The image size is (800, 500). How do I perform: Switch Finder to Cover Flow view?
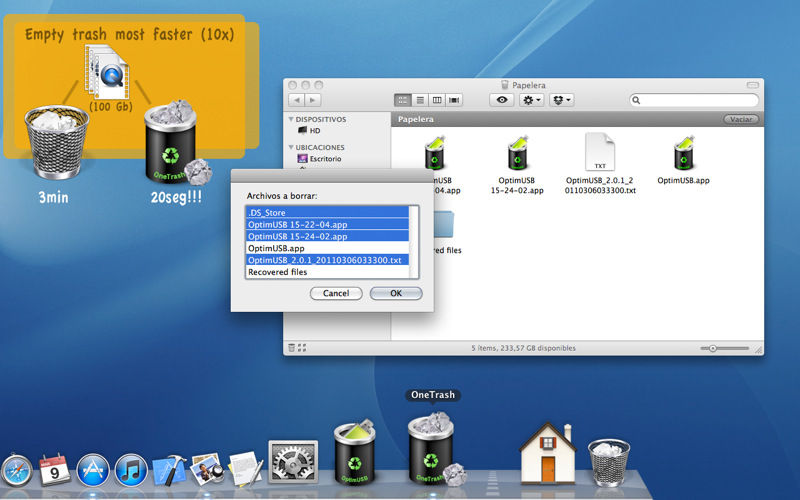click(454, 100)
